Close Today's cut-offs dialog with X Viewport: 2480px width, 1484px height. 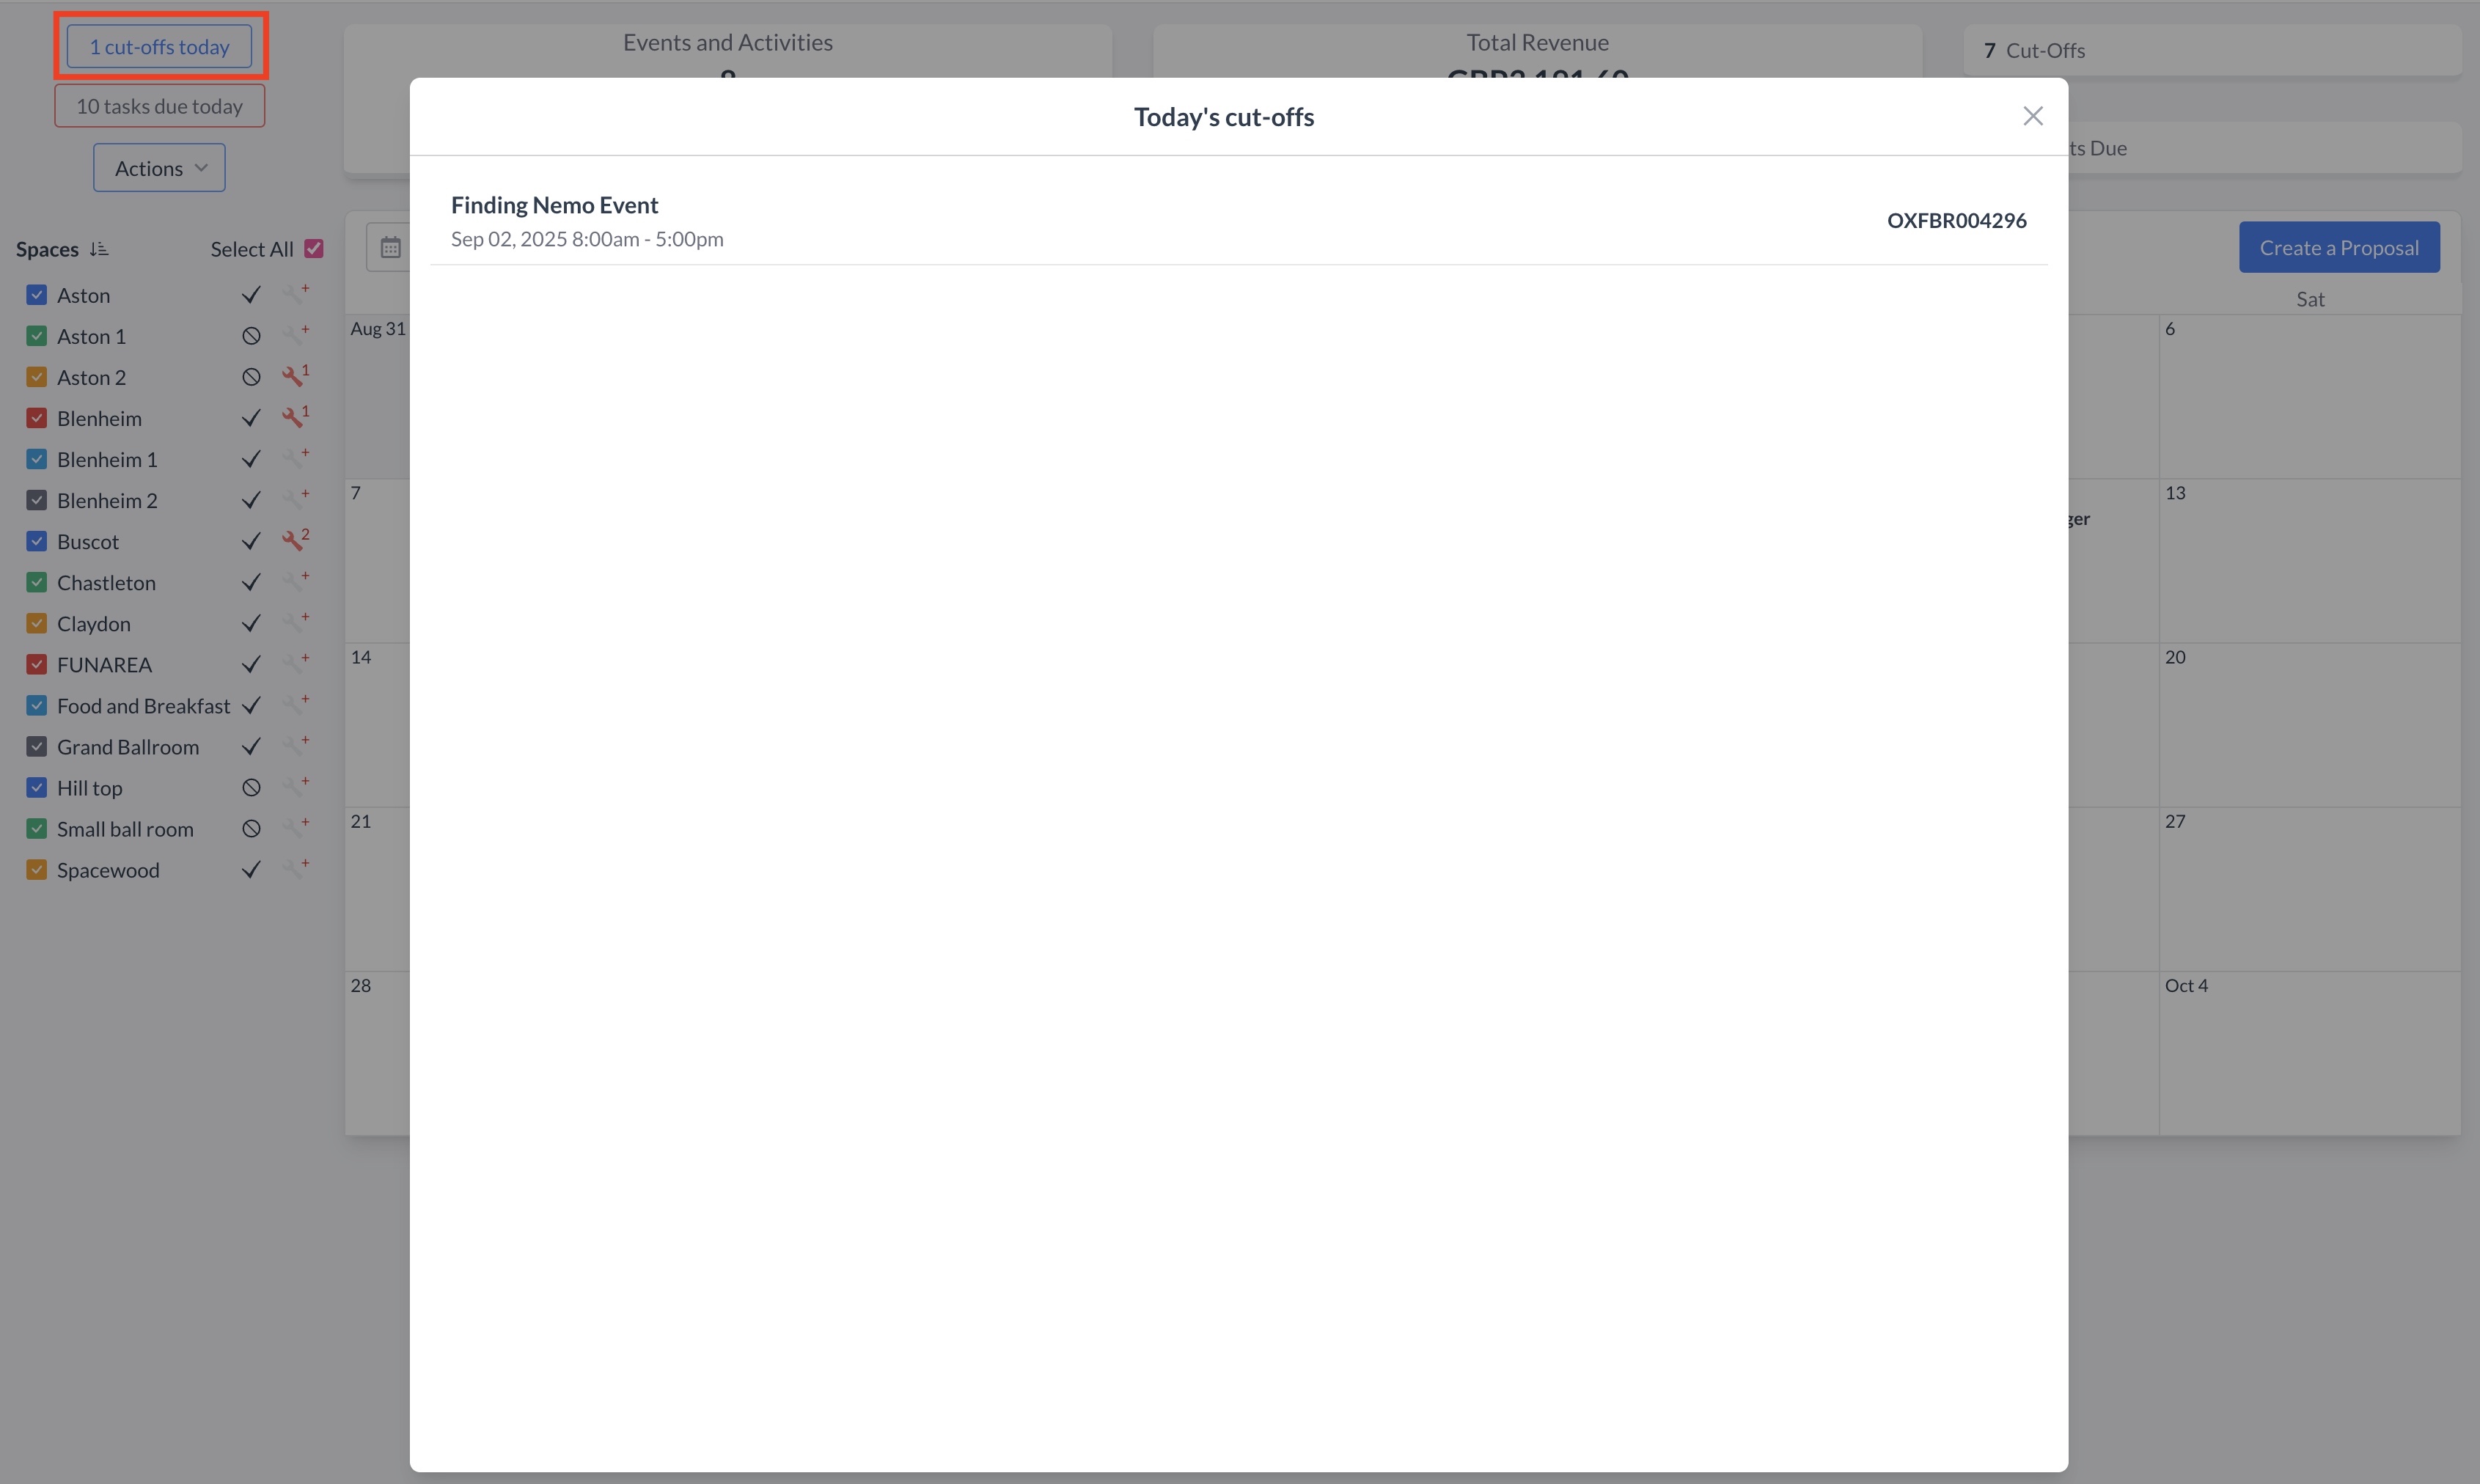coord(2032,116)
